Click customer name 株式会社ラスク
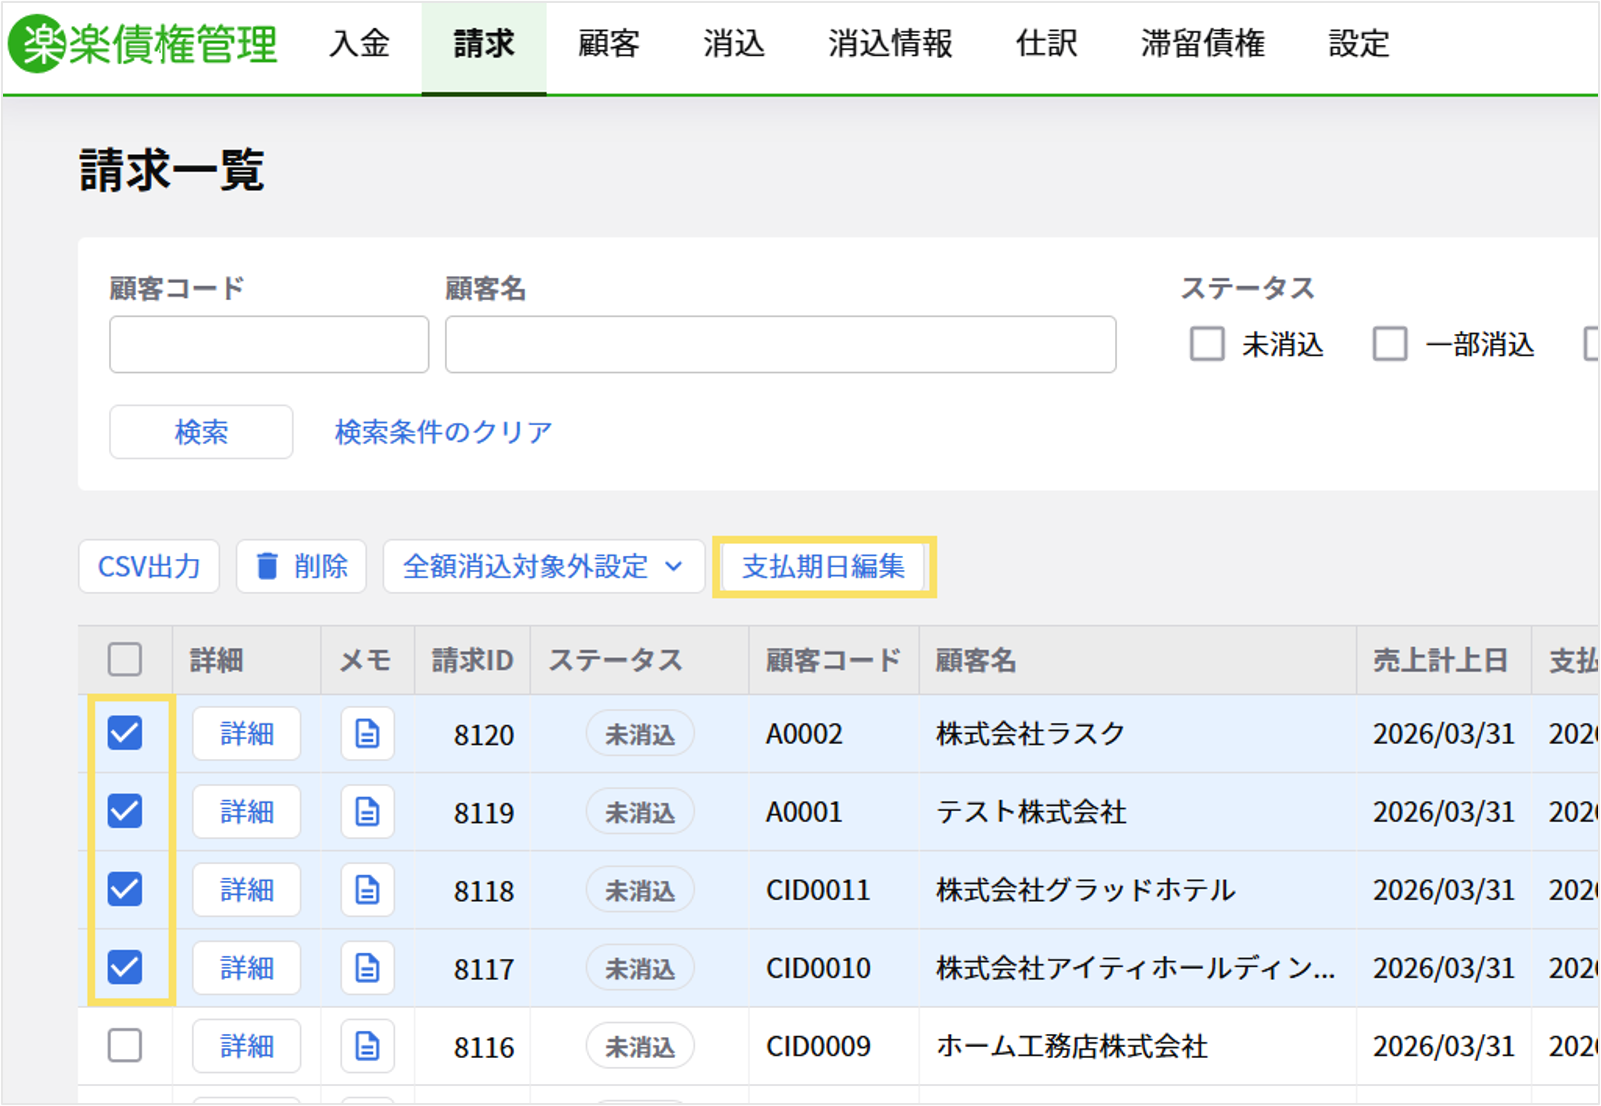This screenshot has height=1106, width=1601. pos(1030,734)
